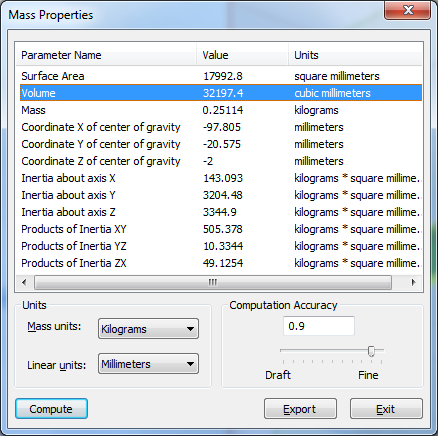Exit the Mass Properties dialog
Image resolution: width=438 pixels, height=436 pixels.
tap(386, 409)
